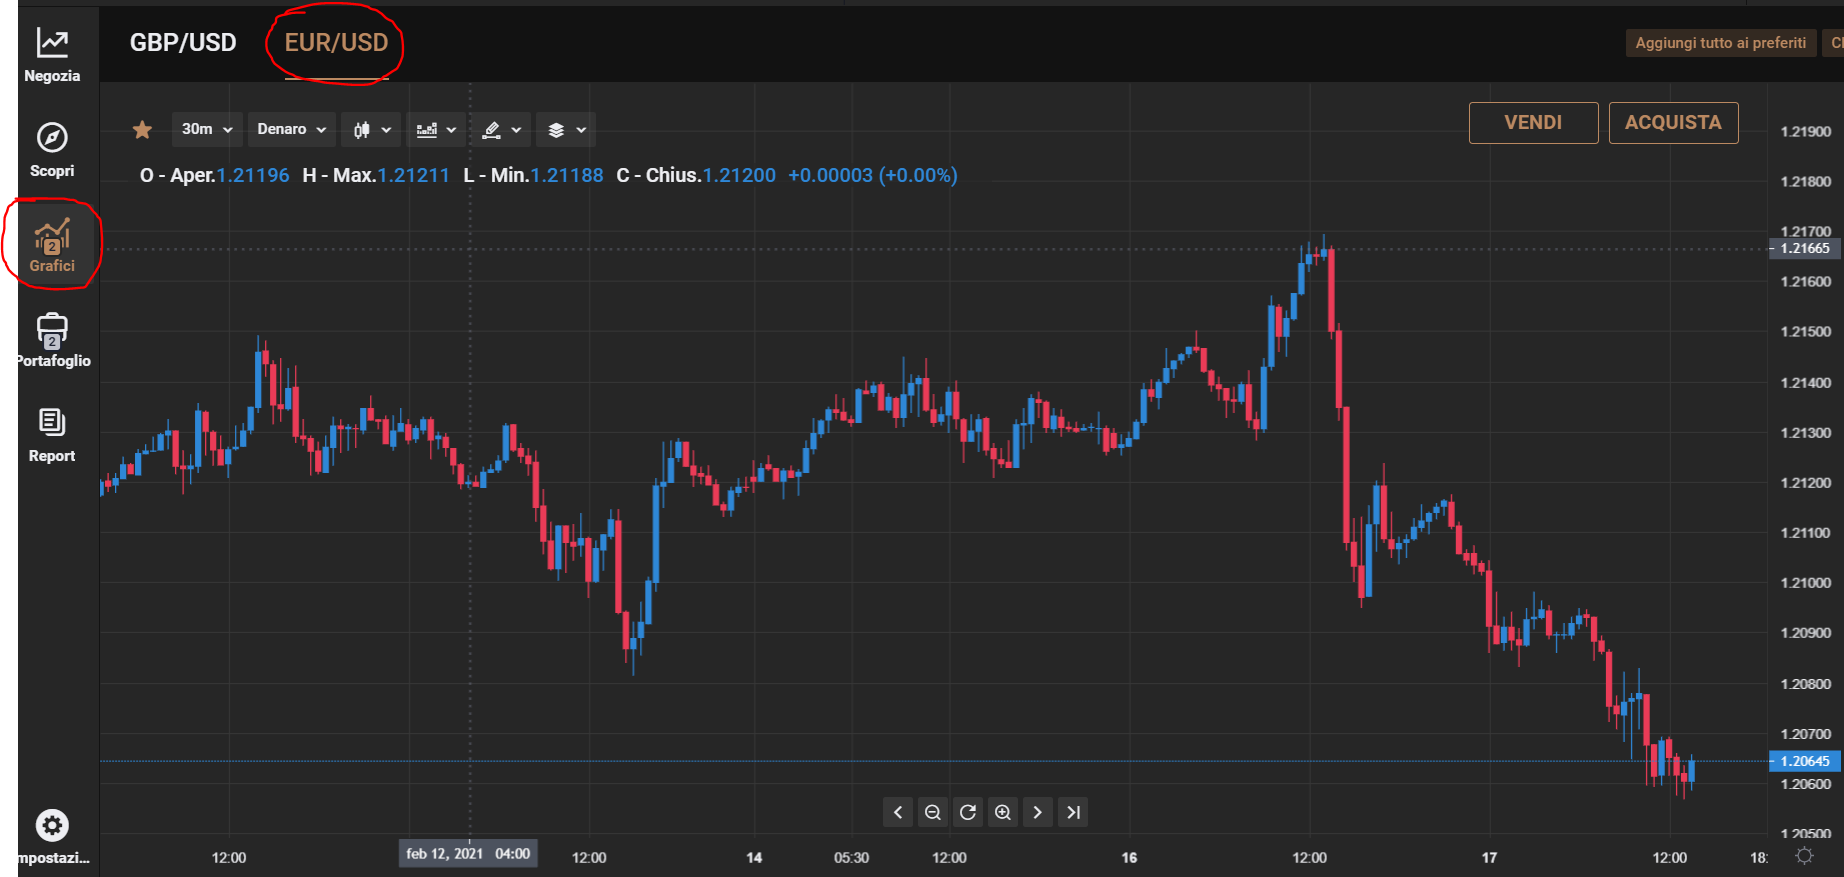1844x877 pixels.
Task: Open the settings gear icon
Action: 52,826
